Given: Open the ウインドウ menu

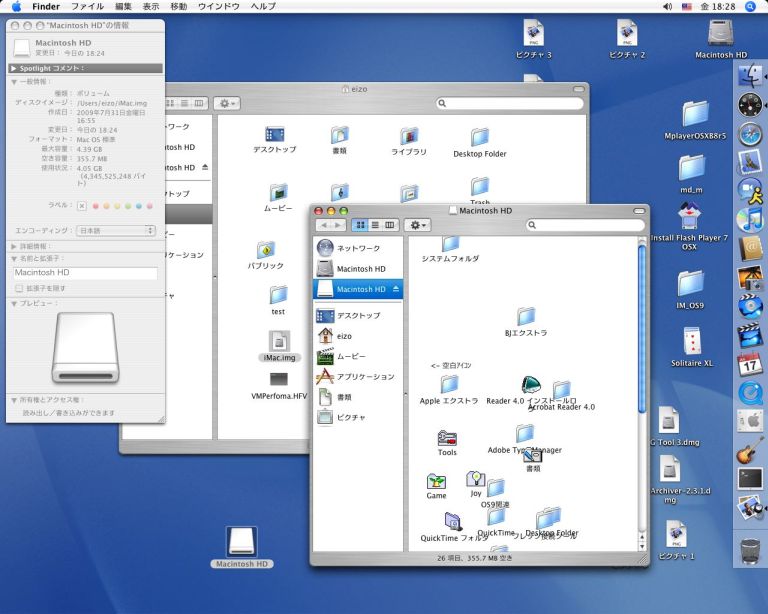Looking at the screenshot, I should pyautogui.click(x=218, y=6).
